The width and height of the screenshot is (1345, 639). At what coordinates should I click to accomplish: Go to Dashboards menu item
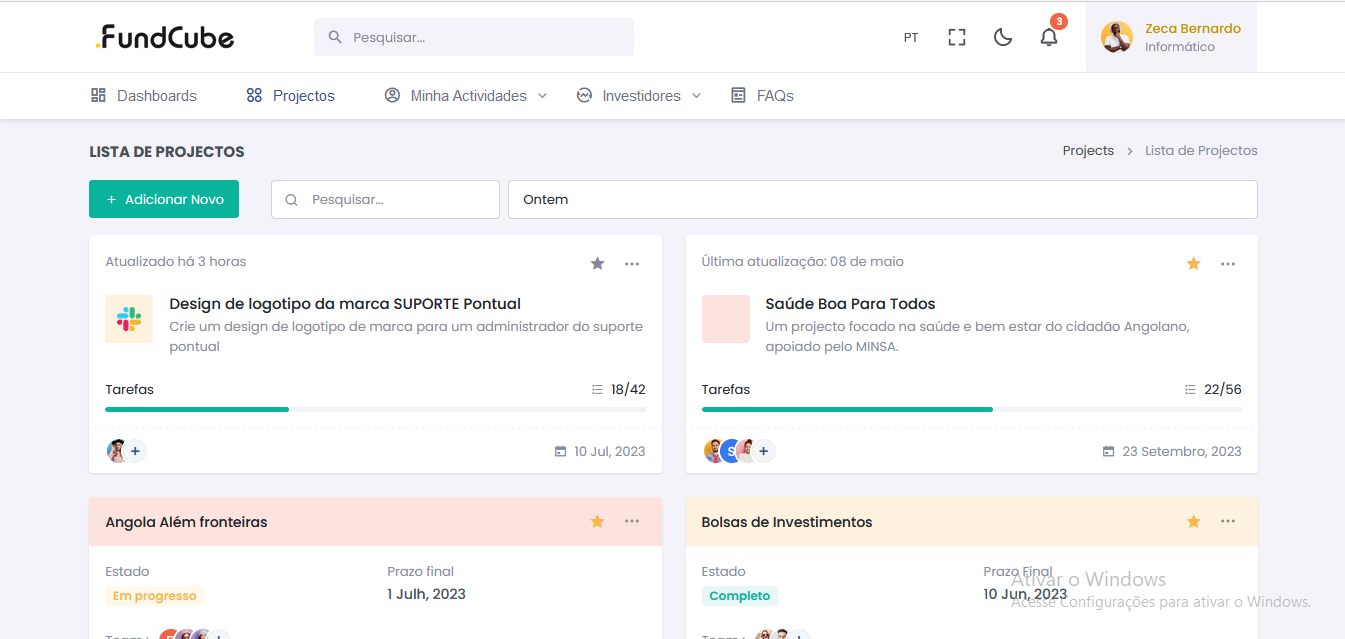[x=144, y=96]
